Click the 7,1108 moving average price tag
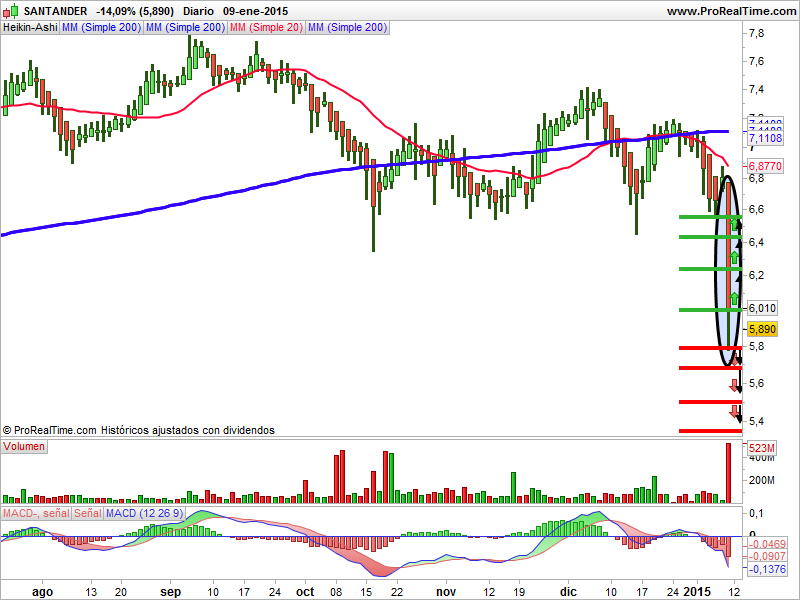The width and height of the screenshot is (800, 600). (x=765, y=138)
